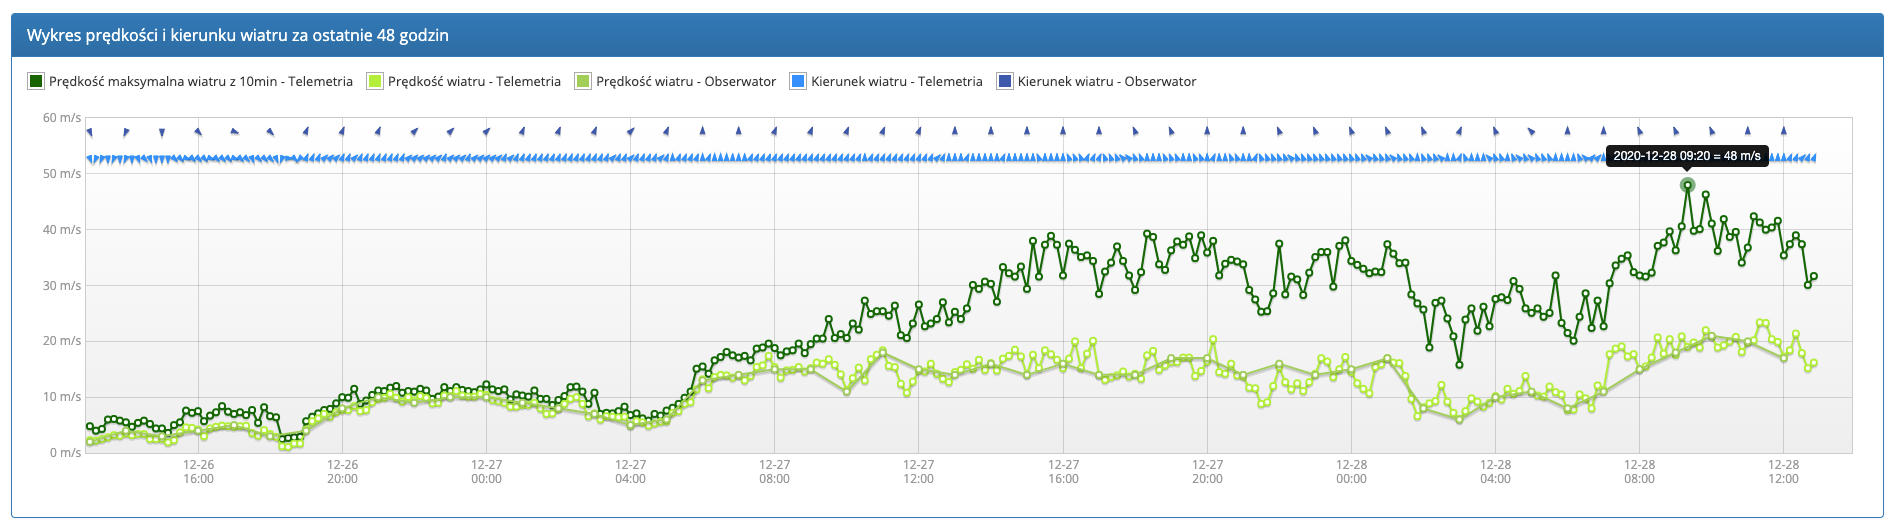Click the dark blue Kierunek wiatru - Obserwator icon
This screenshot has width=1890, height=528.
[x=1005, y=82]
